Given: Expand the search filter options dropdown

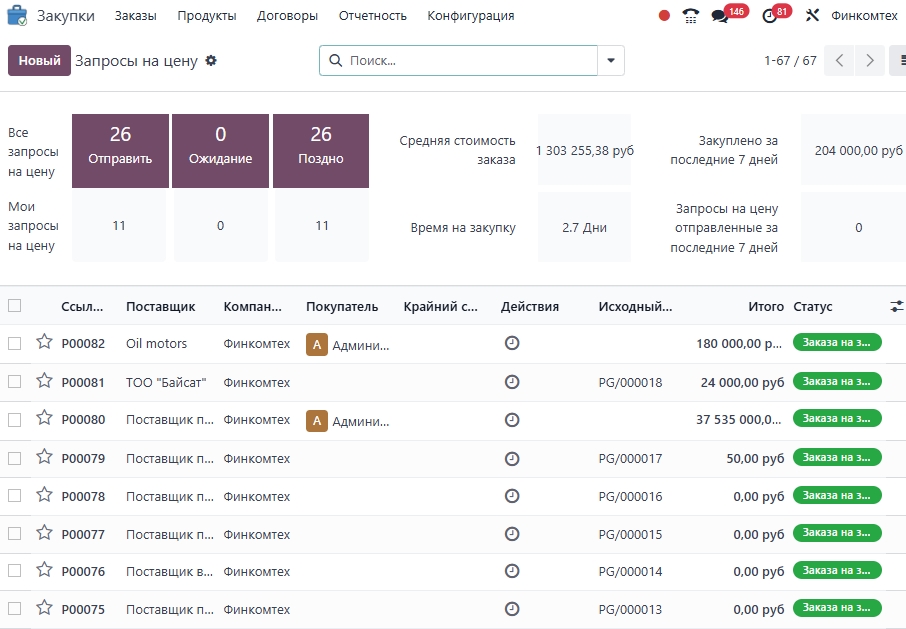Looking at the screenshot, I should [611, 60].
